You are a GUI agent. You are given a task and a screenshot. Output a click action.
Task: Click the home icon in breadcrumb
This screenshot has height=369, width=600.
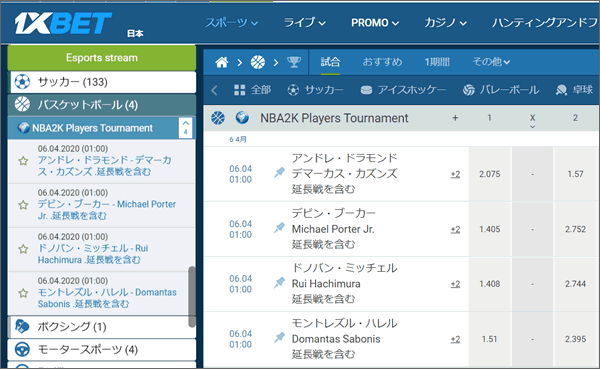(222, 62)
